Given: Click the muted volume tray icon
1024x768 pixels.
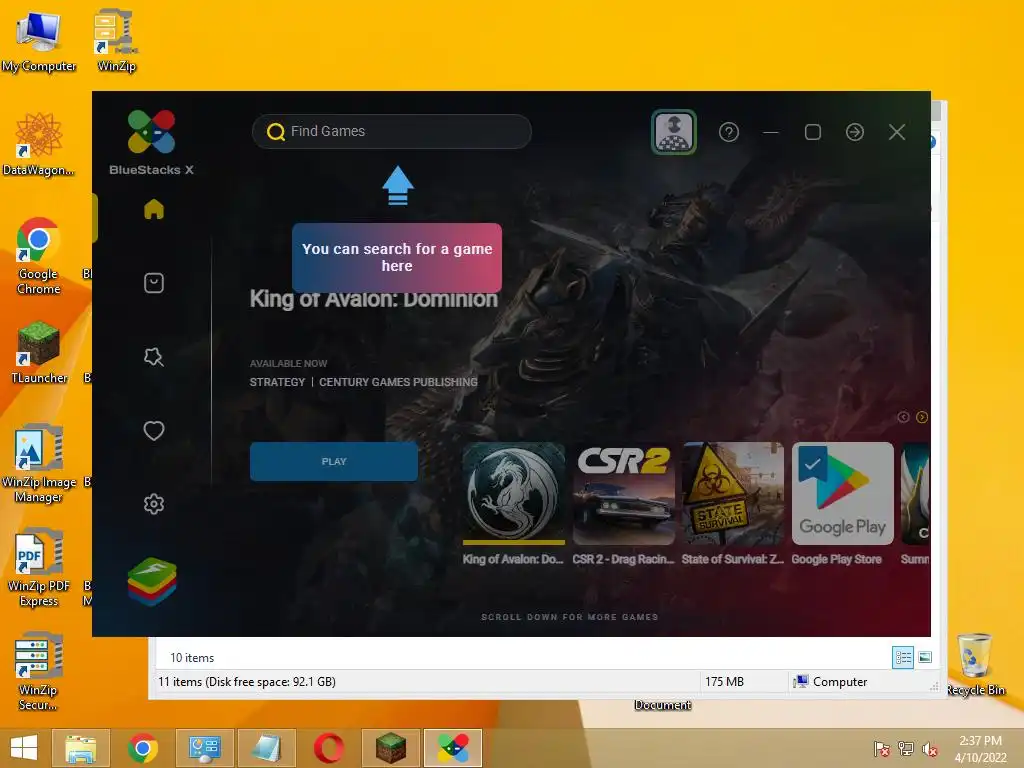Looking at the screenshot, I should (930, 749).
